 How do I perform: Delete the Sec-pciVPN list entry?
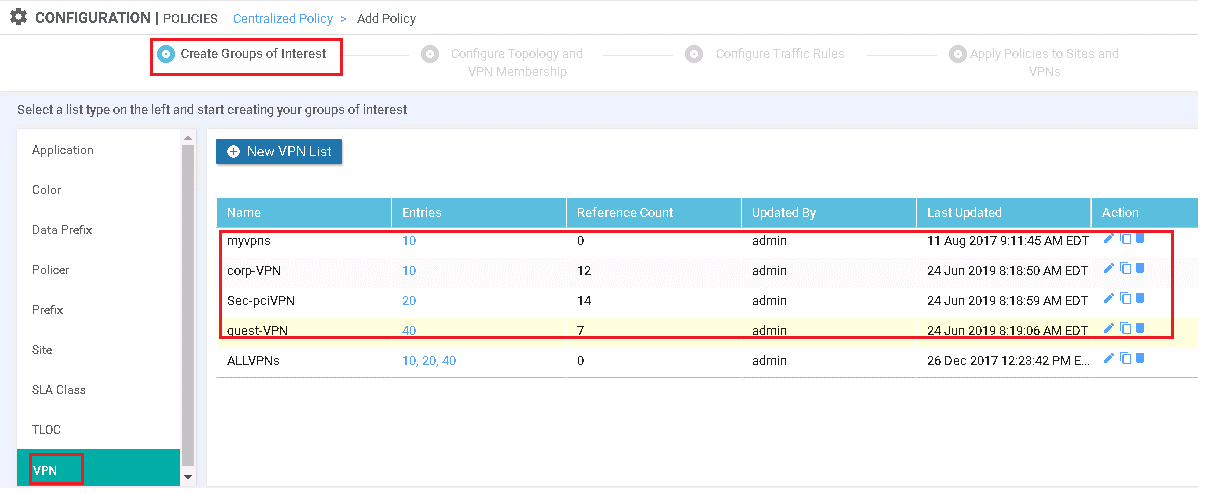click(1139, 298)
